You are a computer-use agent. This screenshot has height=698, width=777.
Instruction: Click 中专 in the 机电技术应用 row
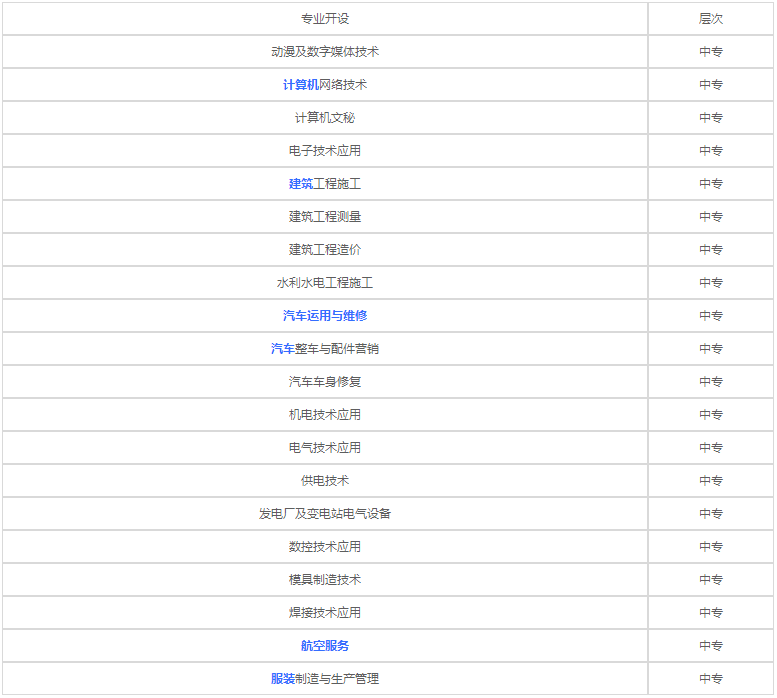point(711,415)
